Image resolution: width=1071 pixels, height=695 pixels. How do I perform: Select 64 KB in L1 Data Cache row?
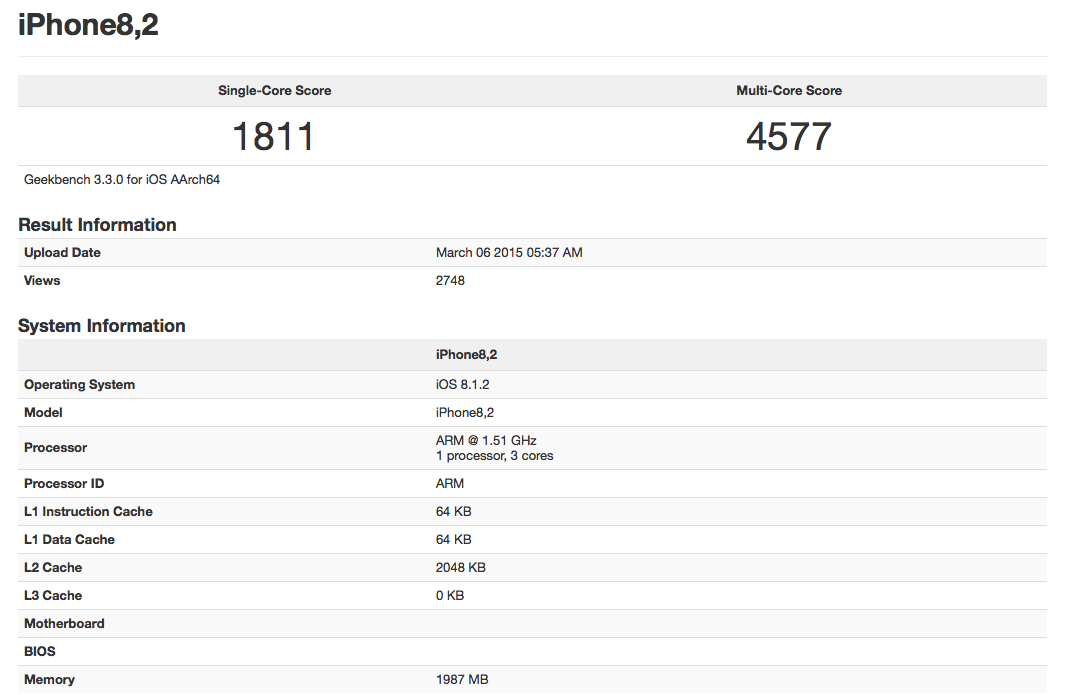(454, 539)
